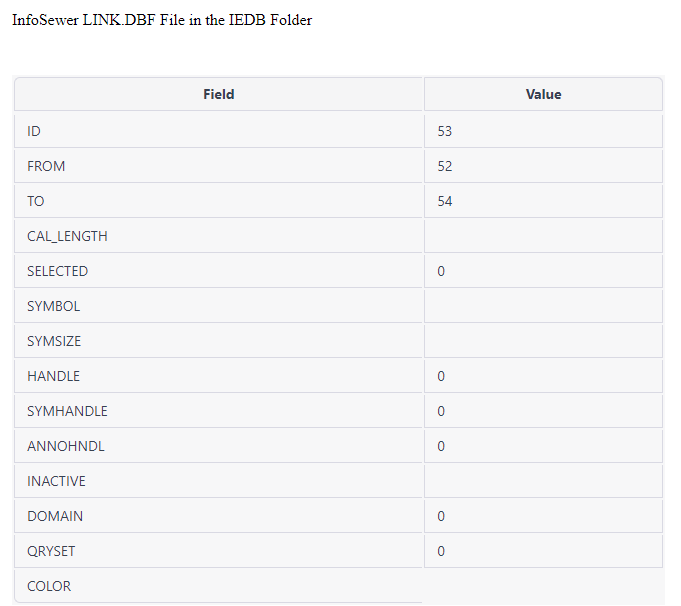Screen dimensions: 681x606
Task: Select the COLOR field cell
Action: [x=49, y=586]
